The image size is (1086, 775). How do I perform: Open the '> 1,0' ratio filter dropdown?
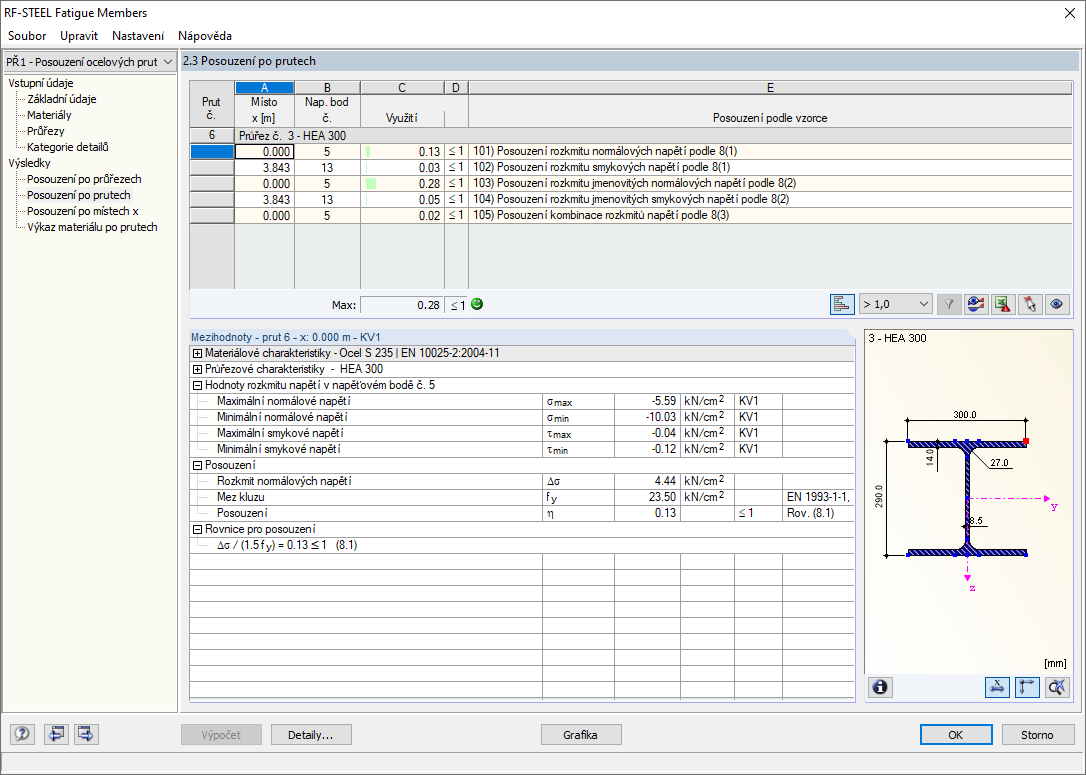click(x=896, y=305)
